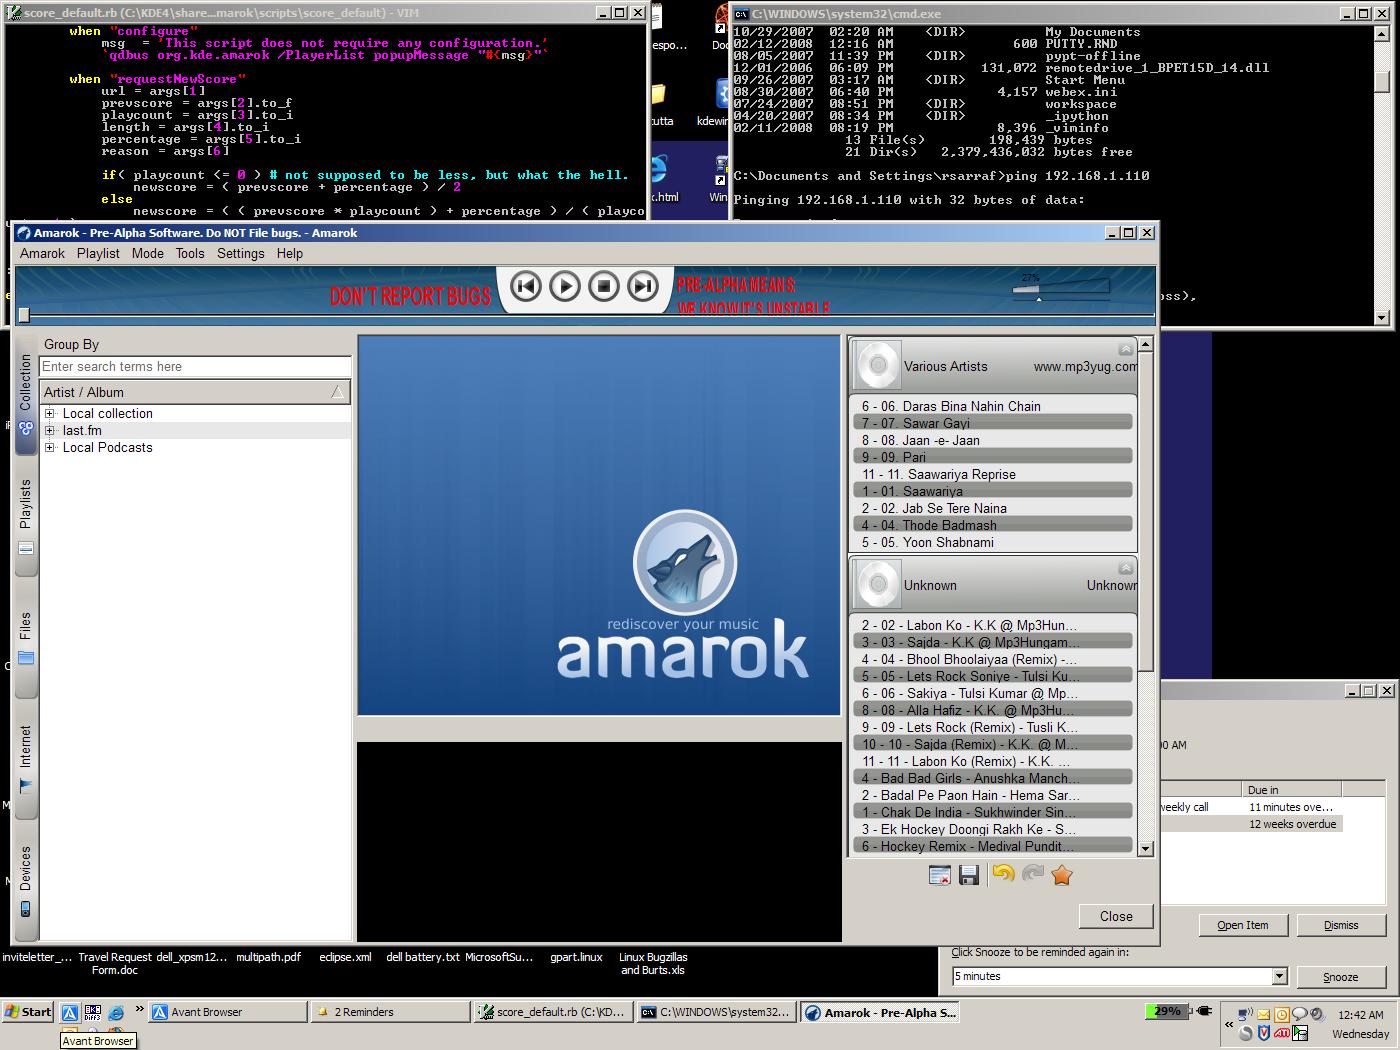The width and height of the screenshot is (1400, 1050).
Task: Clear the playlist using the clear icon
Action: point(940,875)
